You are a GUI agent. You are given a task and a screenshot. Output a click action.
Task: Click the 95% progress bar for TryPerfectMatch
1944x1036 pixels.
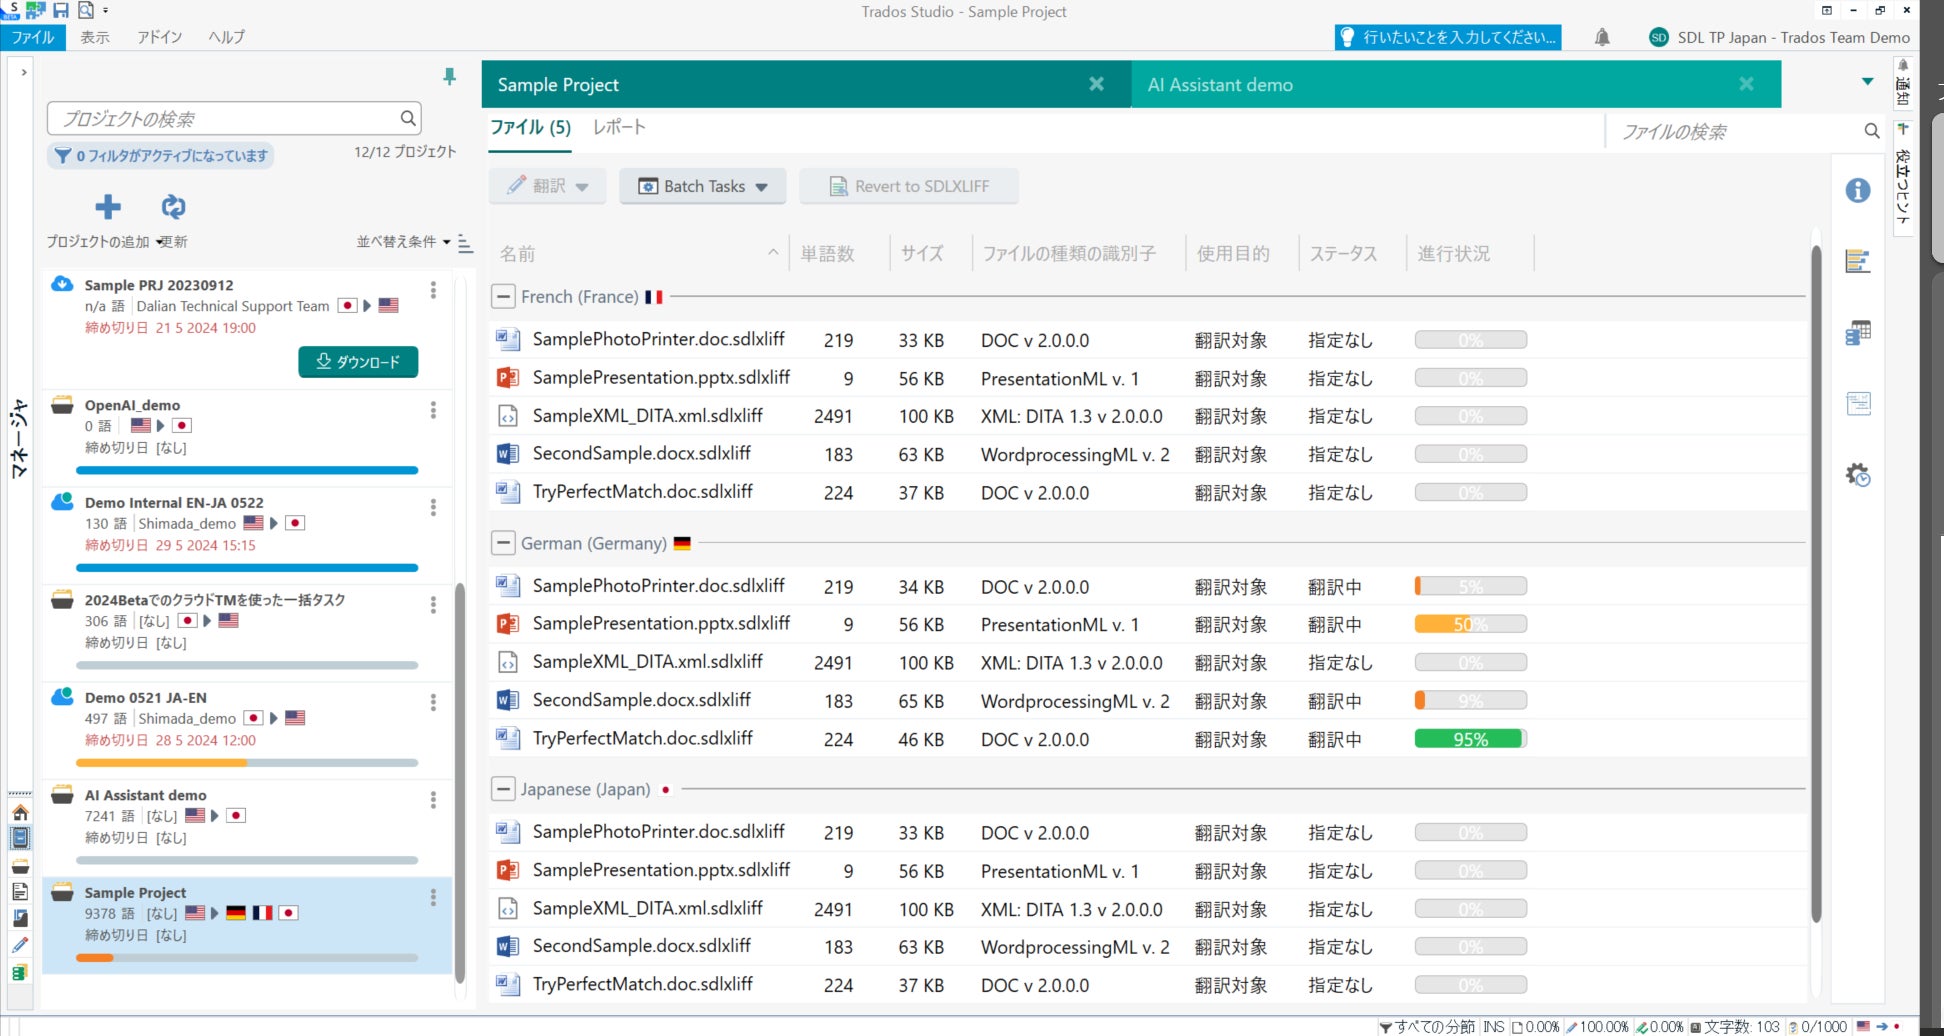tap(1470, 739)
